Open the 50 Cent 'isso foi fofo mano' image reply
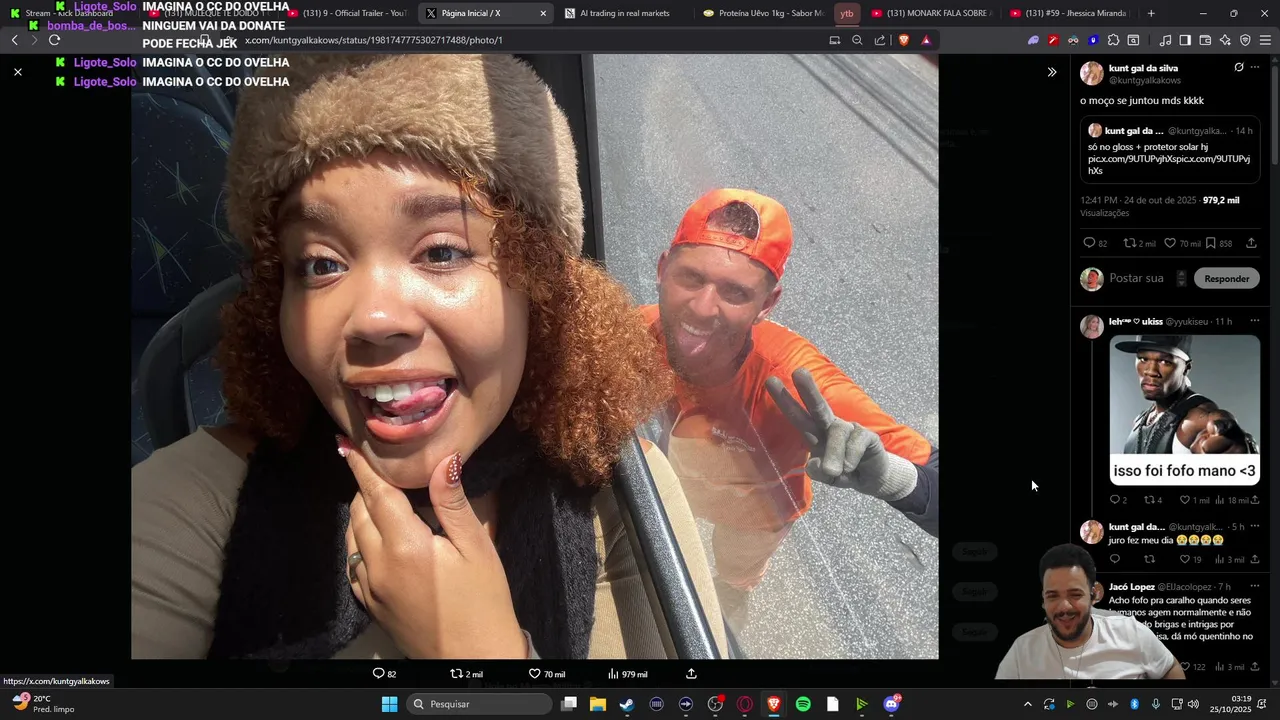 click(x=1185, y=409)
